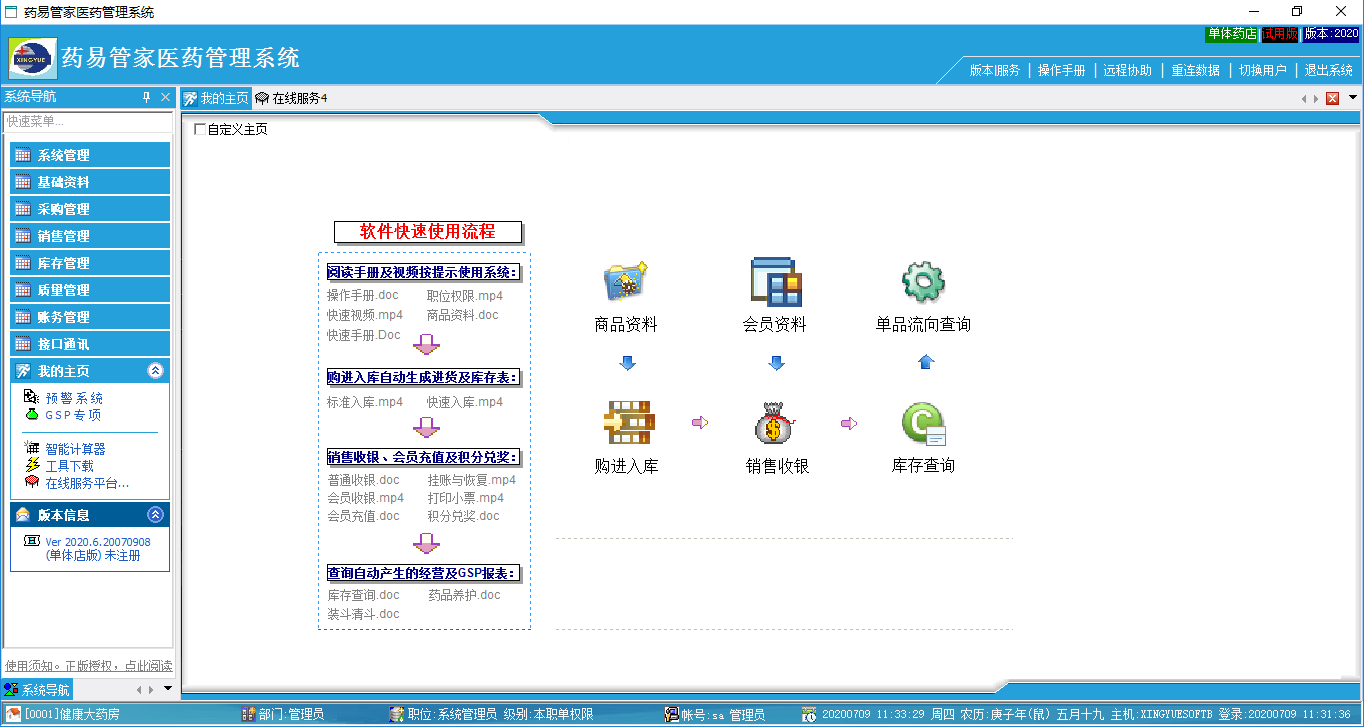
Task: Click the 职位 icon in the status bar
Action: click(397, 714)
